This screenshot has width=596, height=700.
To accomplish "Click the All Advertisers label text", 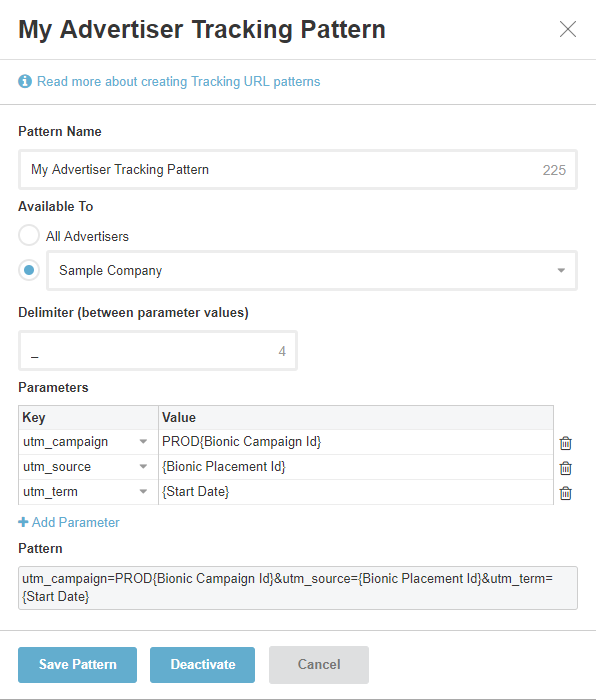I will point(87,236).
